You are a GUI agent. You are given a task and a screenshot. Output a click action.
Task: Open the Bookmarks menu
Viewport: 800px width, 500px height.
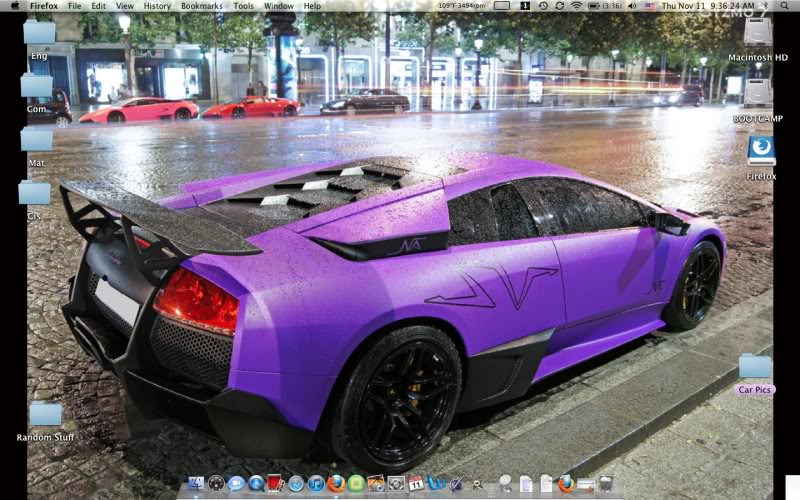202,6
